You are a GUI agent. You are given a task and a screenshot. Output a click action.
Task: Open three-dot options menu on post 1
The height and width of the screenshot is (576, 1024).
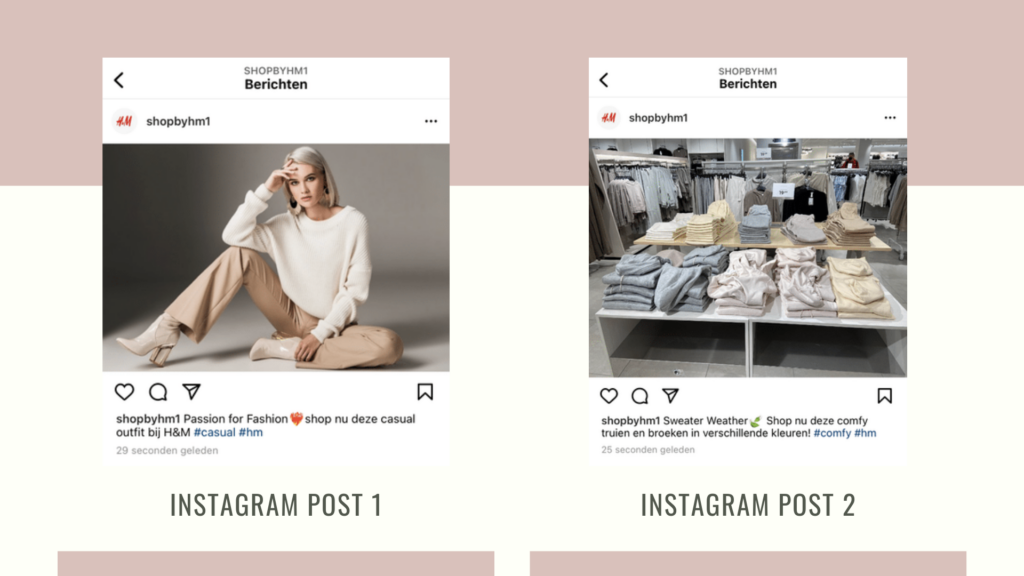(431, 121)
